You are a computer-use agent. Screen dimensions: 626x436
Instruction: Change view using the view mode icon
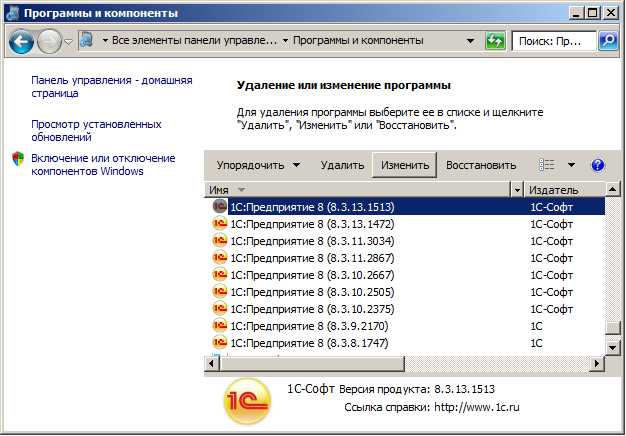click(x=546, y=164)
